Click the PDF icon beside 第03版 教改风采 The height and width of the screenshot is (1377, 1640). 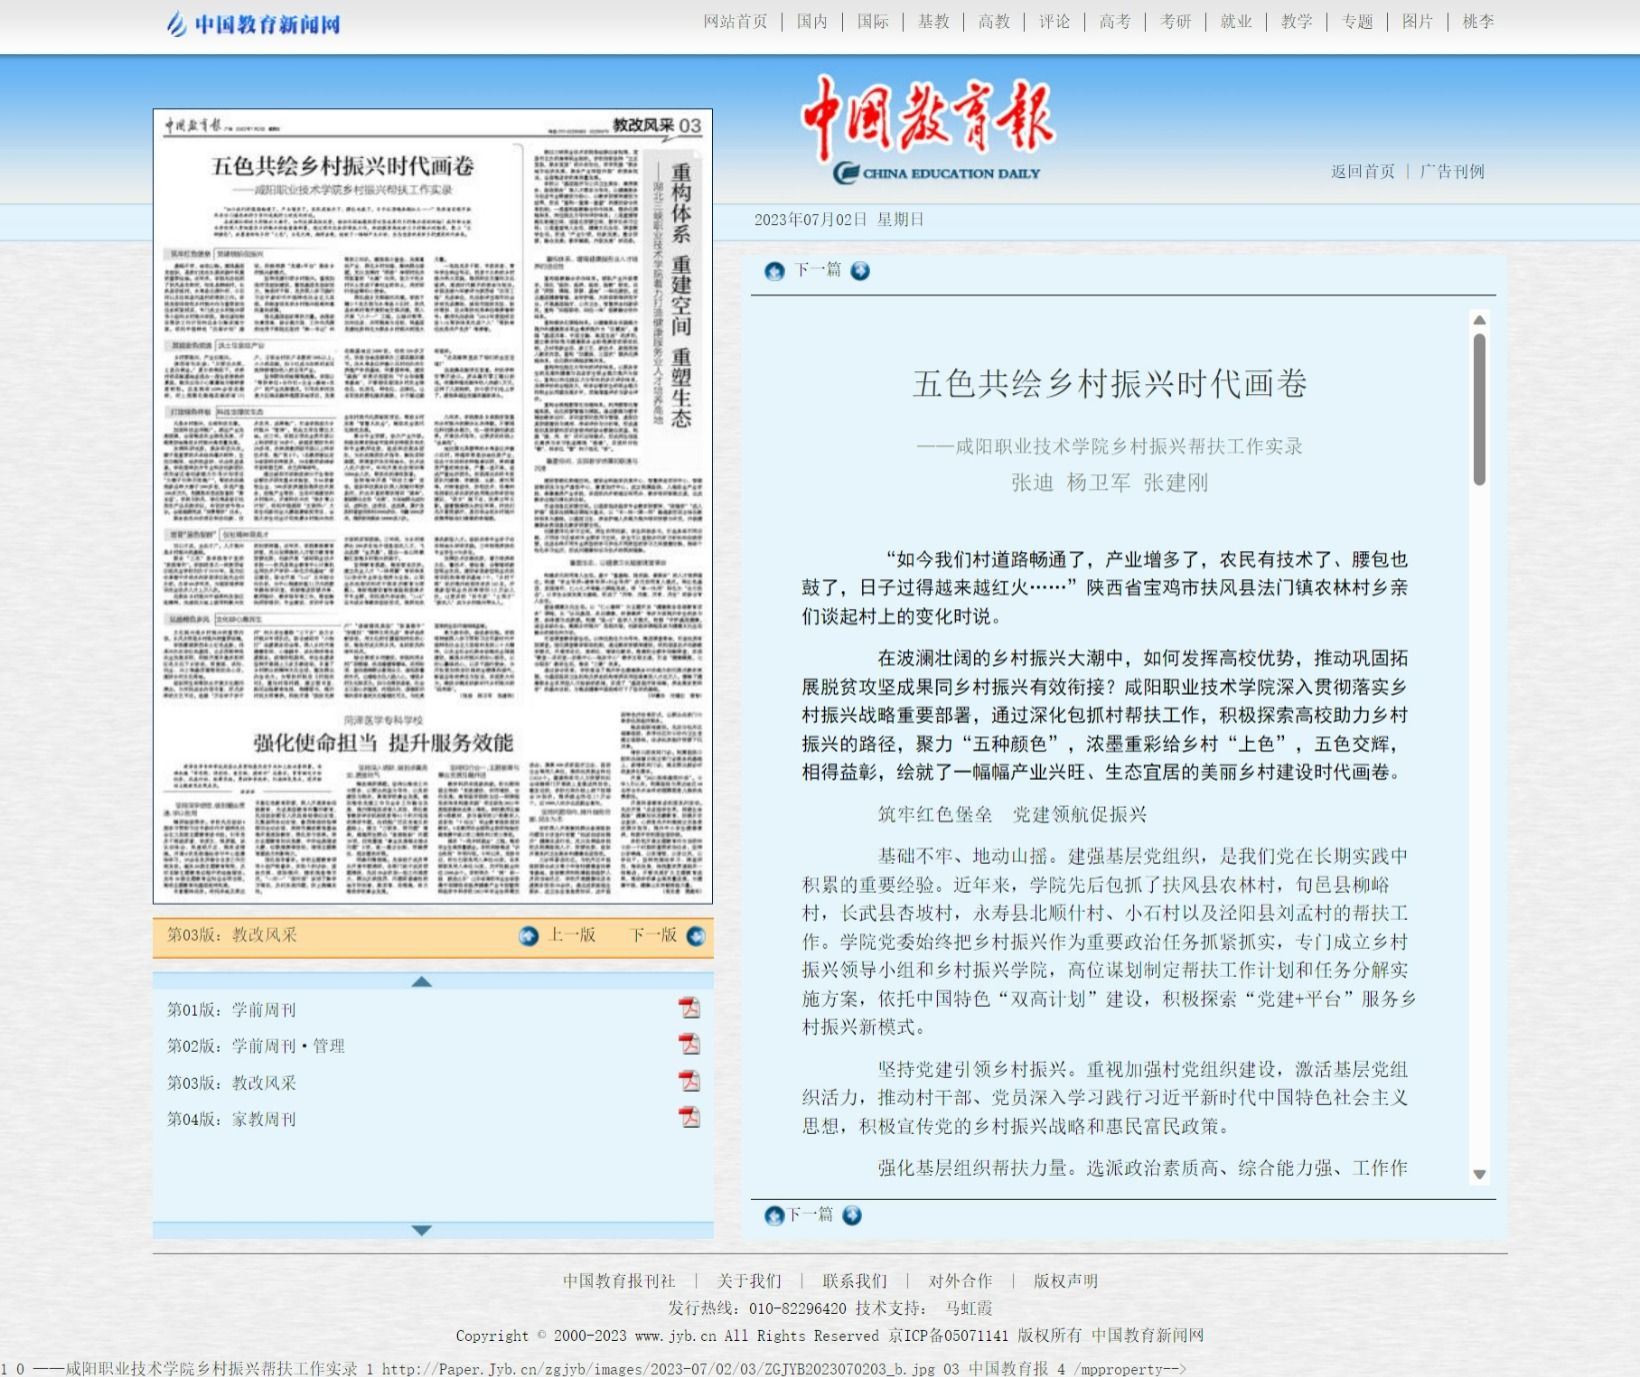(689, 1081)
